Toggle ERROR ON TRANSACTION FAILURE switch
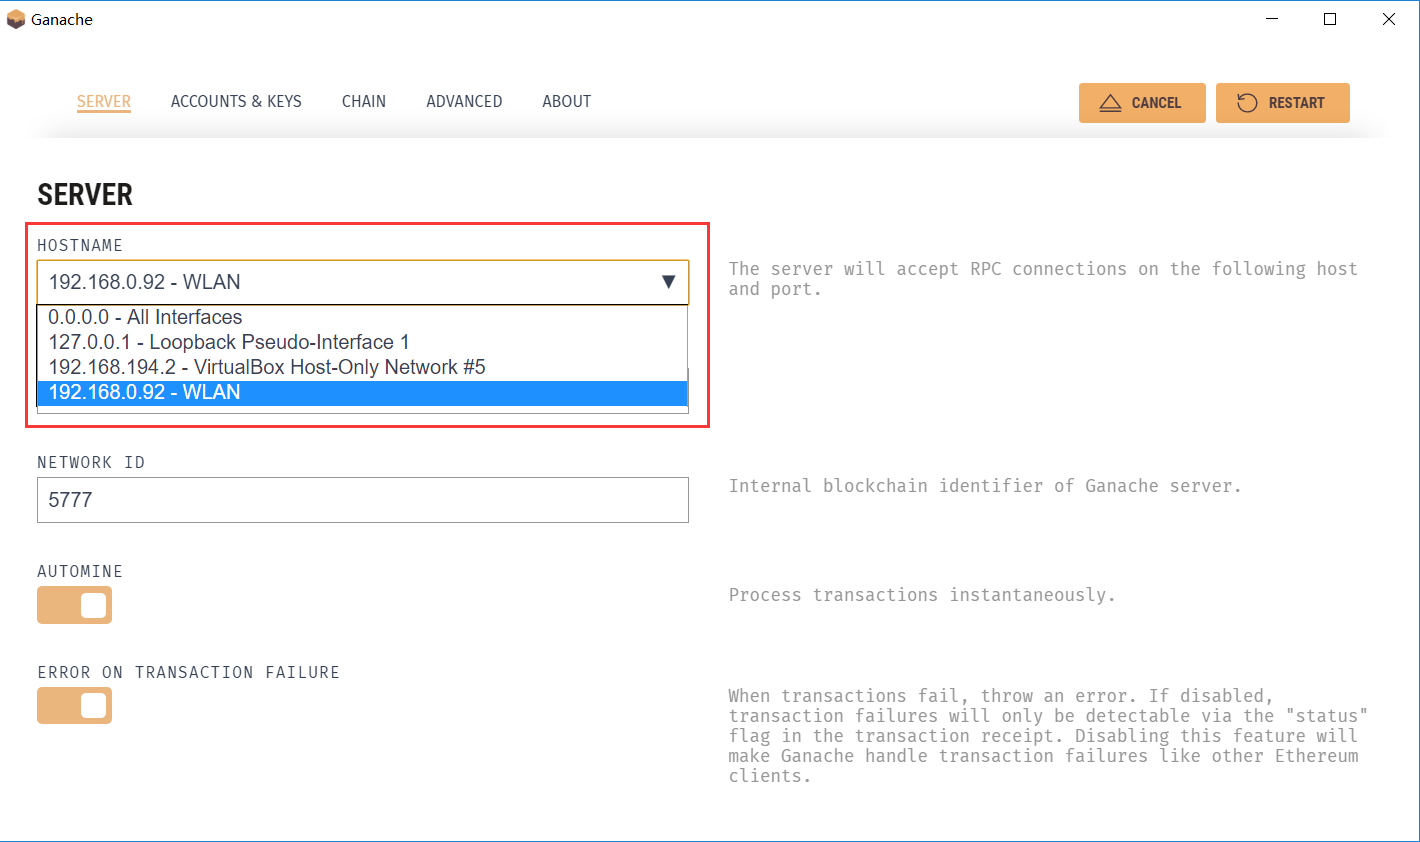Screen dimensions: 1420x842 74,706
